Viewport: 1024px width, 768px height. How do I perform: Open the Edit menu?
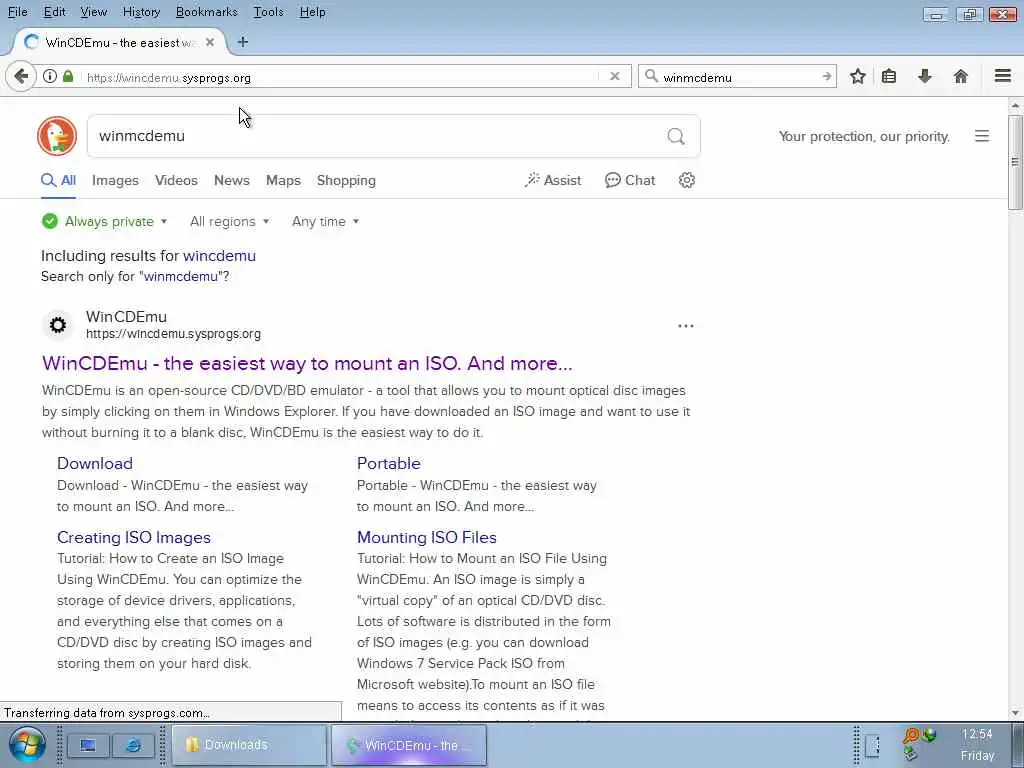tap(54, 12)
